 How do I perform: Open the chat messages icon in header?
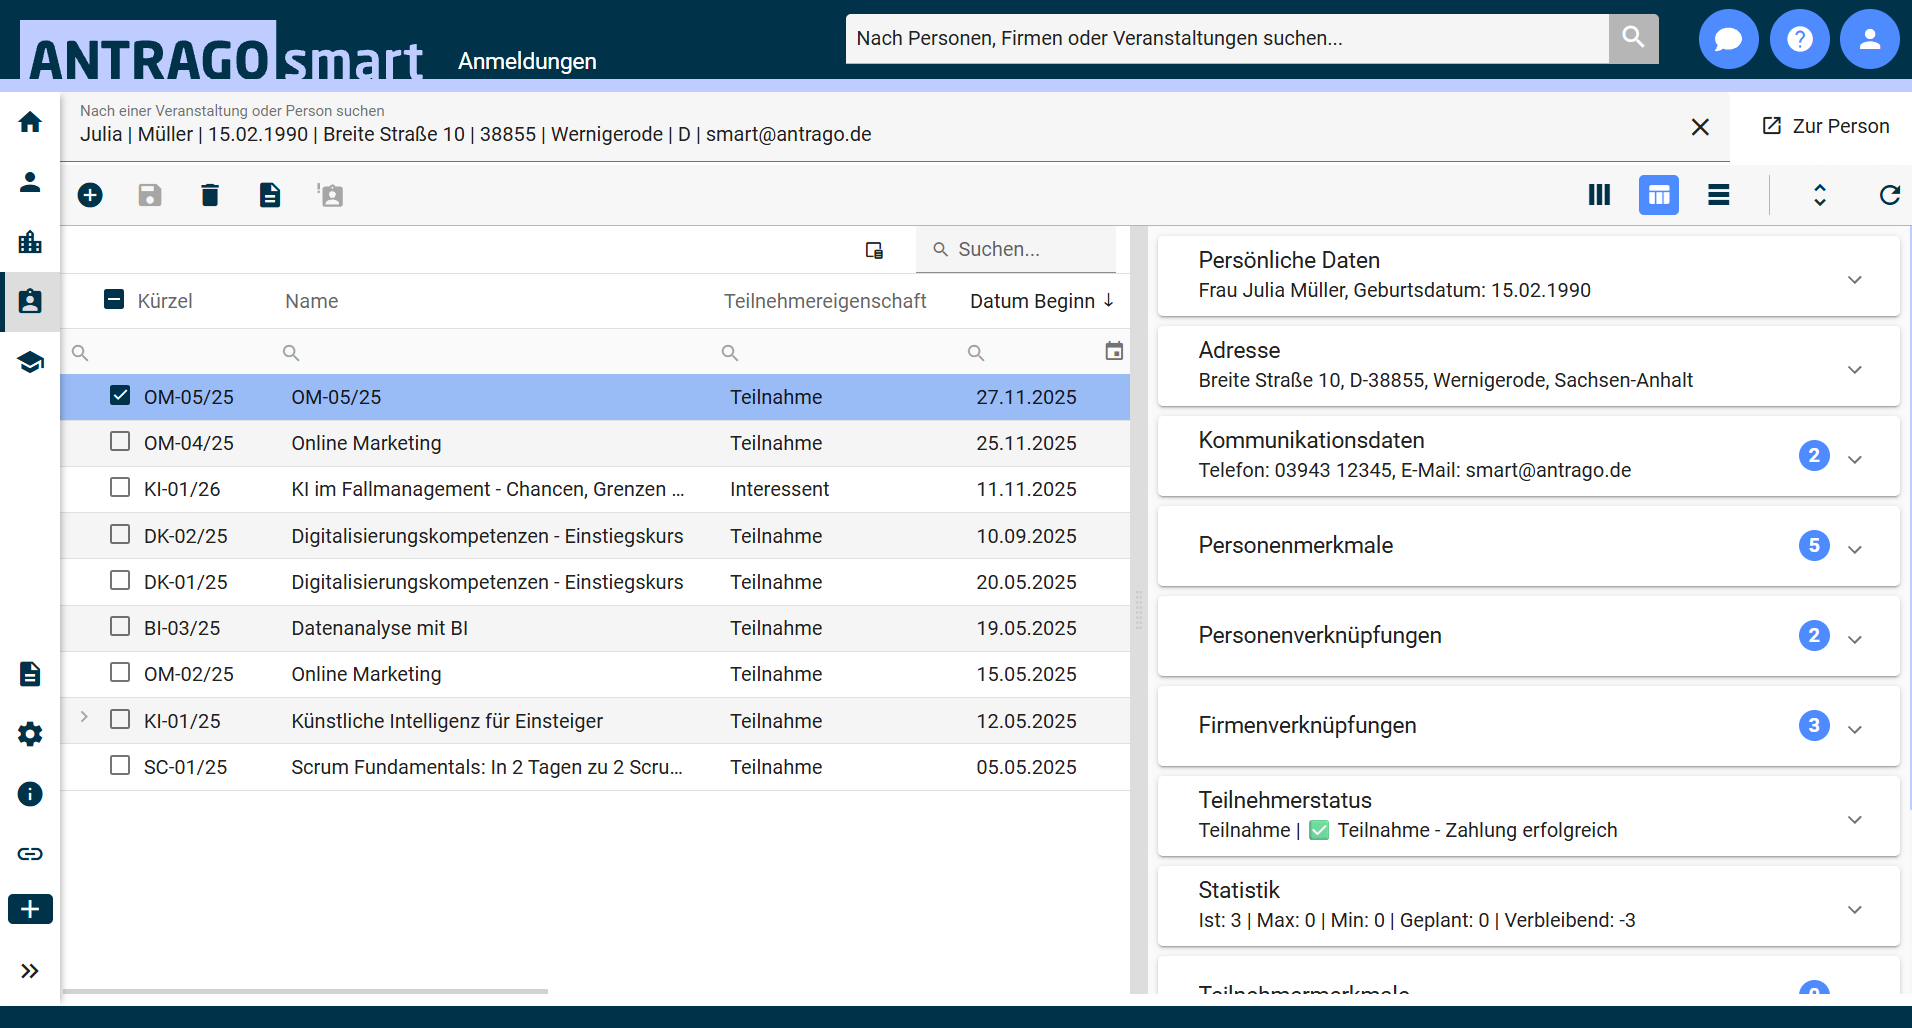coord(1728,39)
